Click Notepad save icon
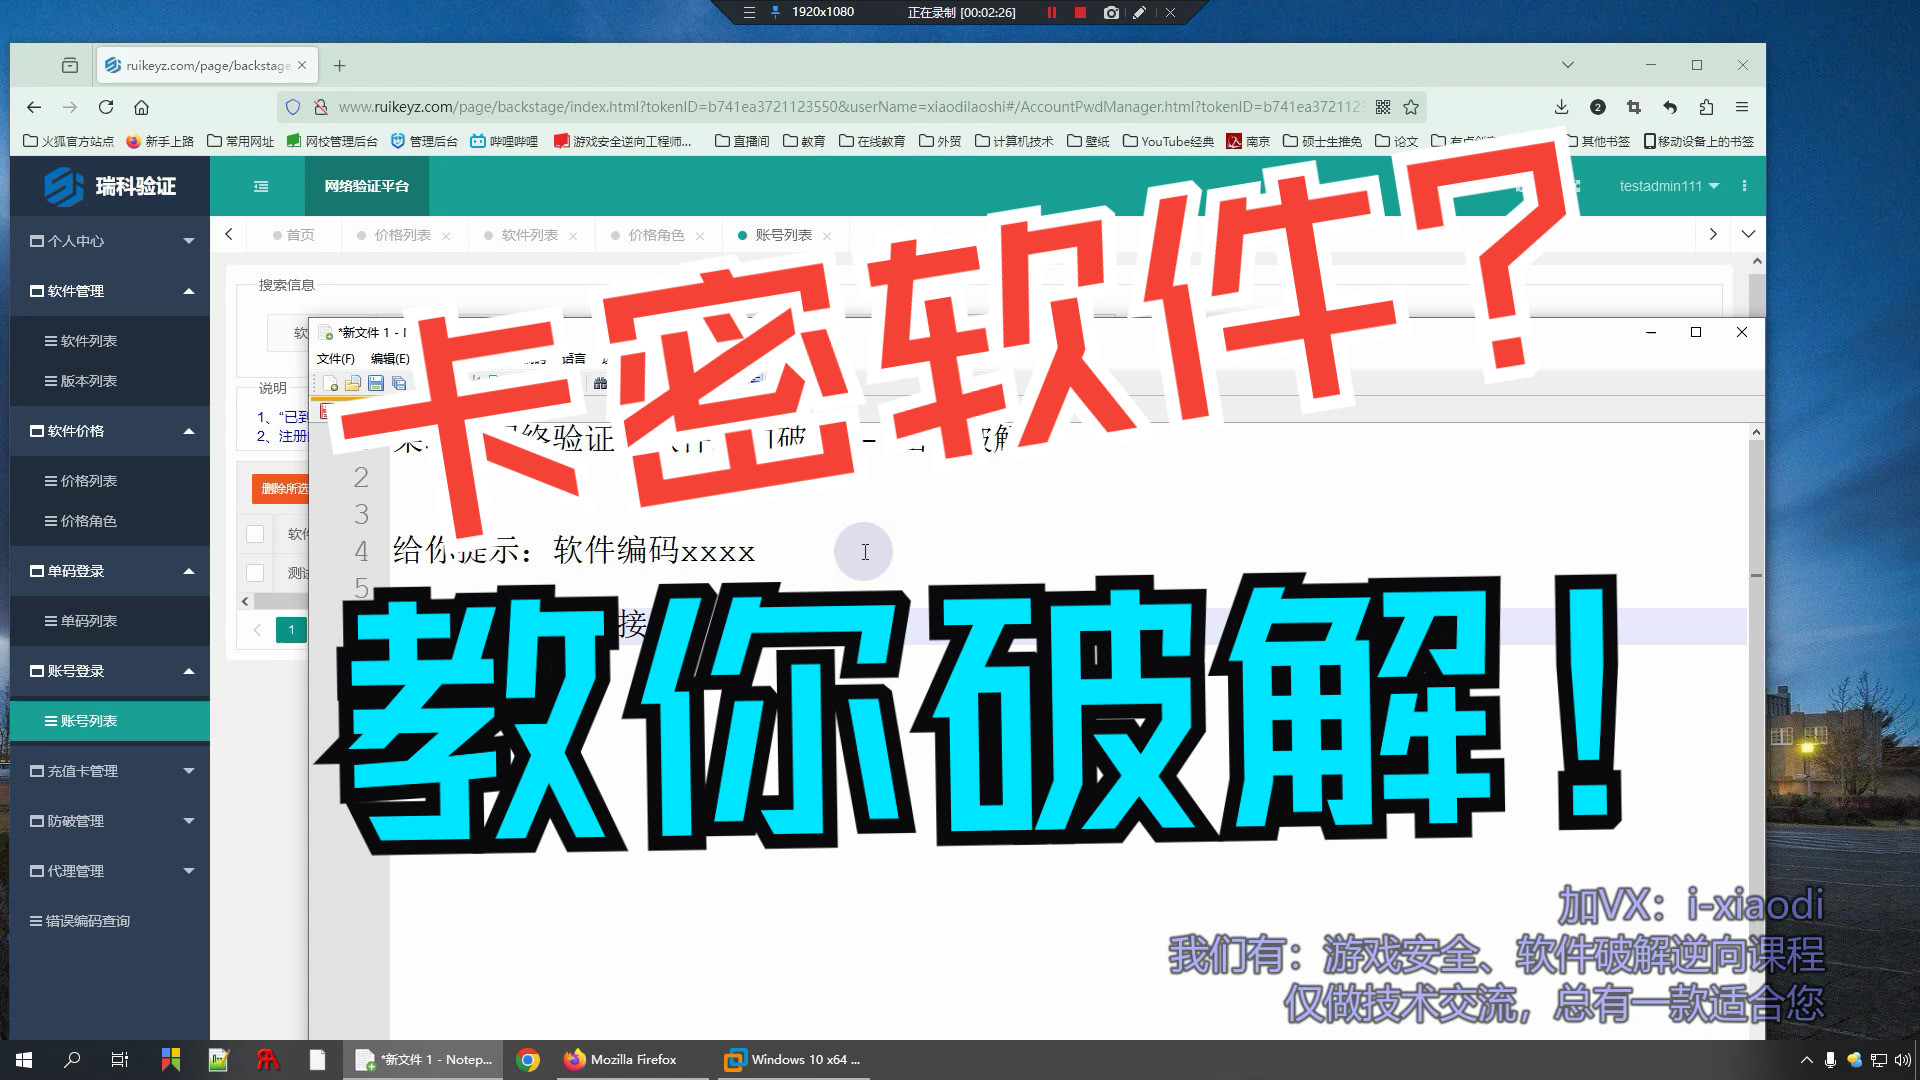The image size is (1920, 1080). (x=375, y=383)
